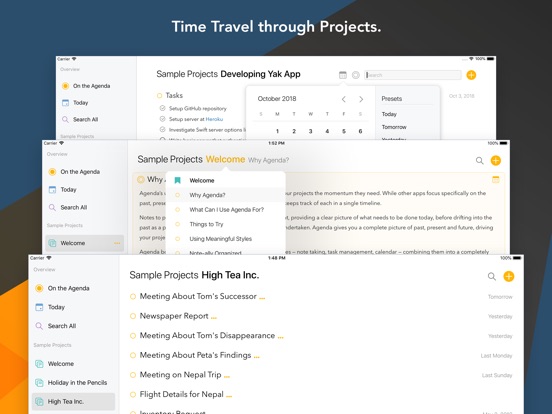The height and width of the screenshot is (414, 552).
Task: Go to previous month in October 2018 calendar
Action: pyautogui.click(x=344, y=99)
